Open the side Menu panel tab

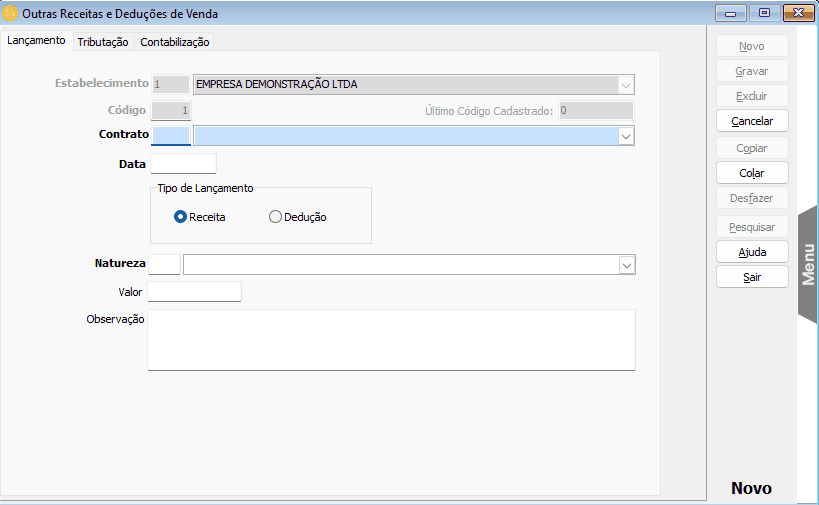point(808,264)
